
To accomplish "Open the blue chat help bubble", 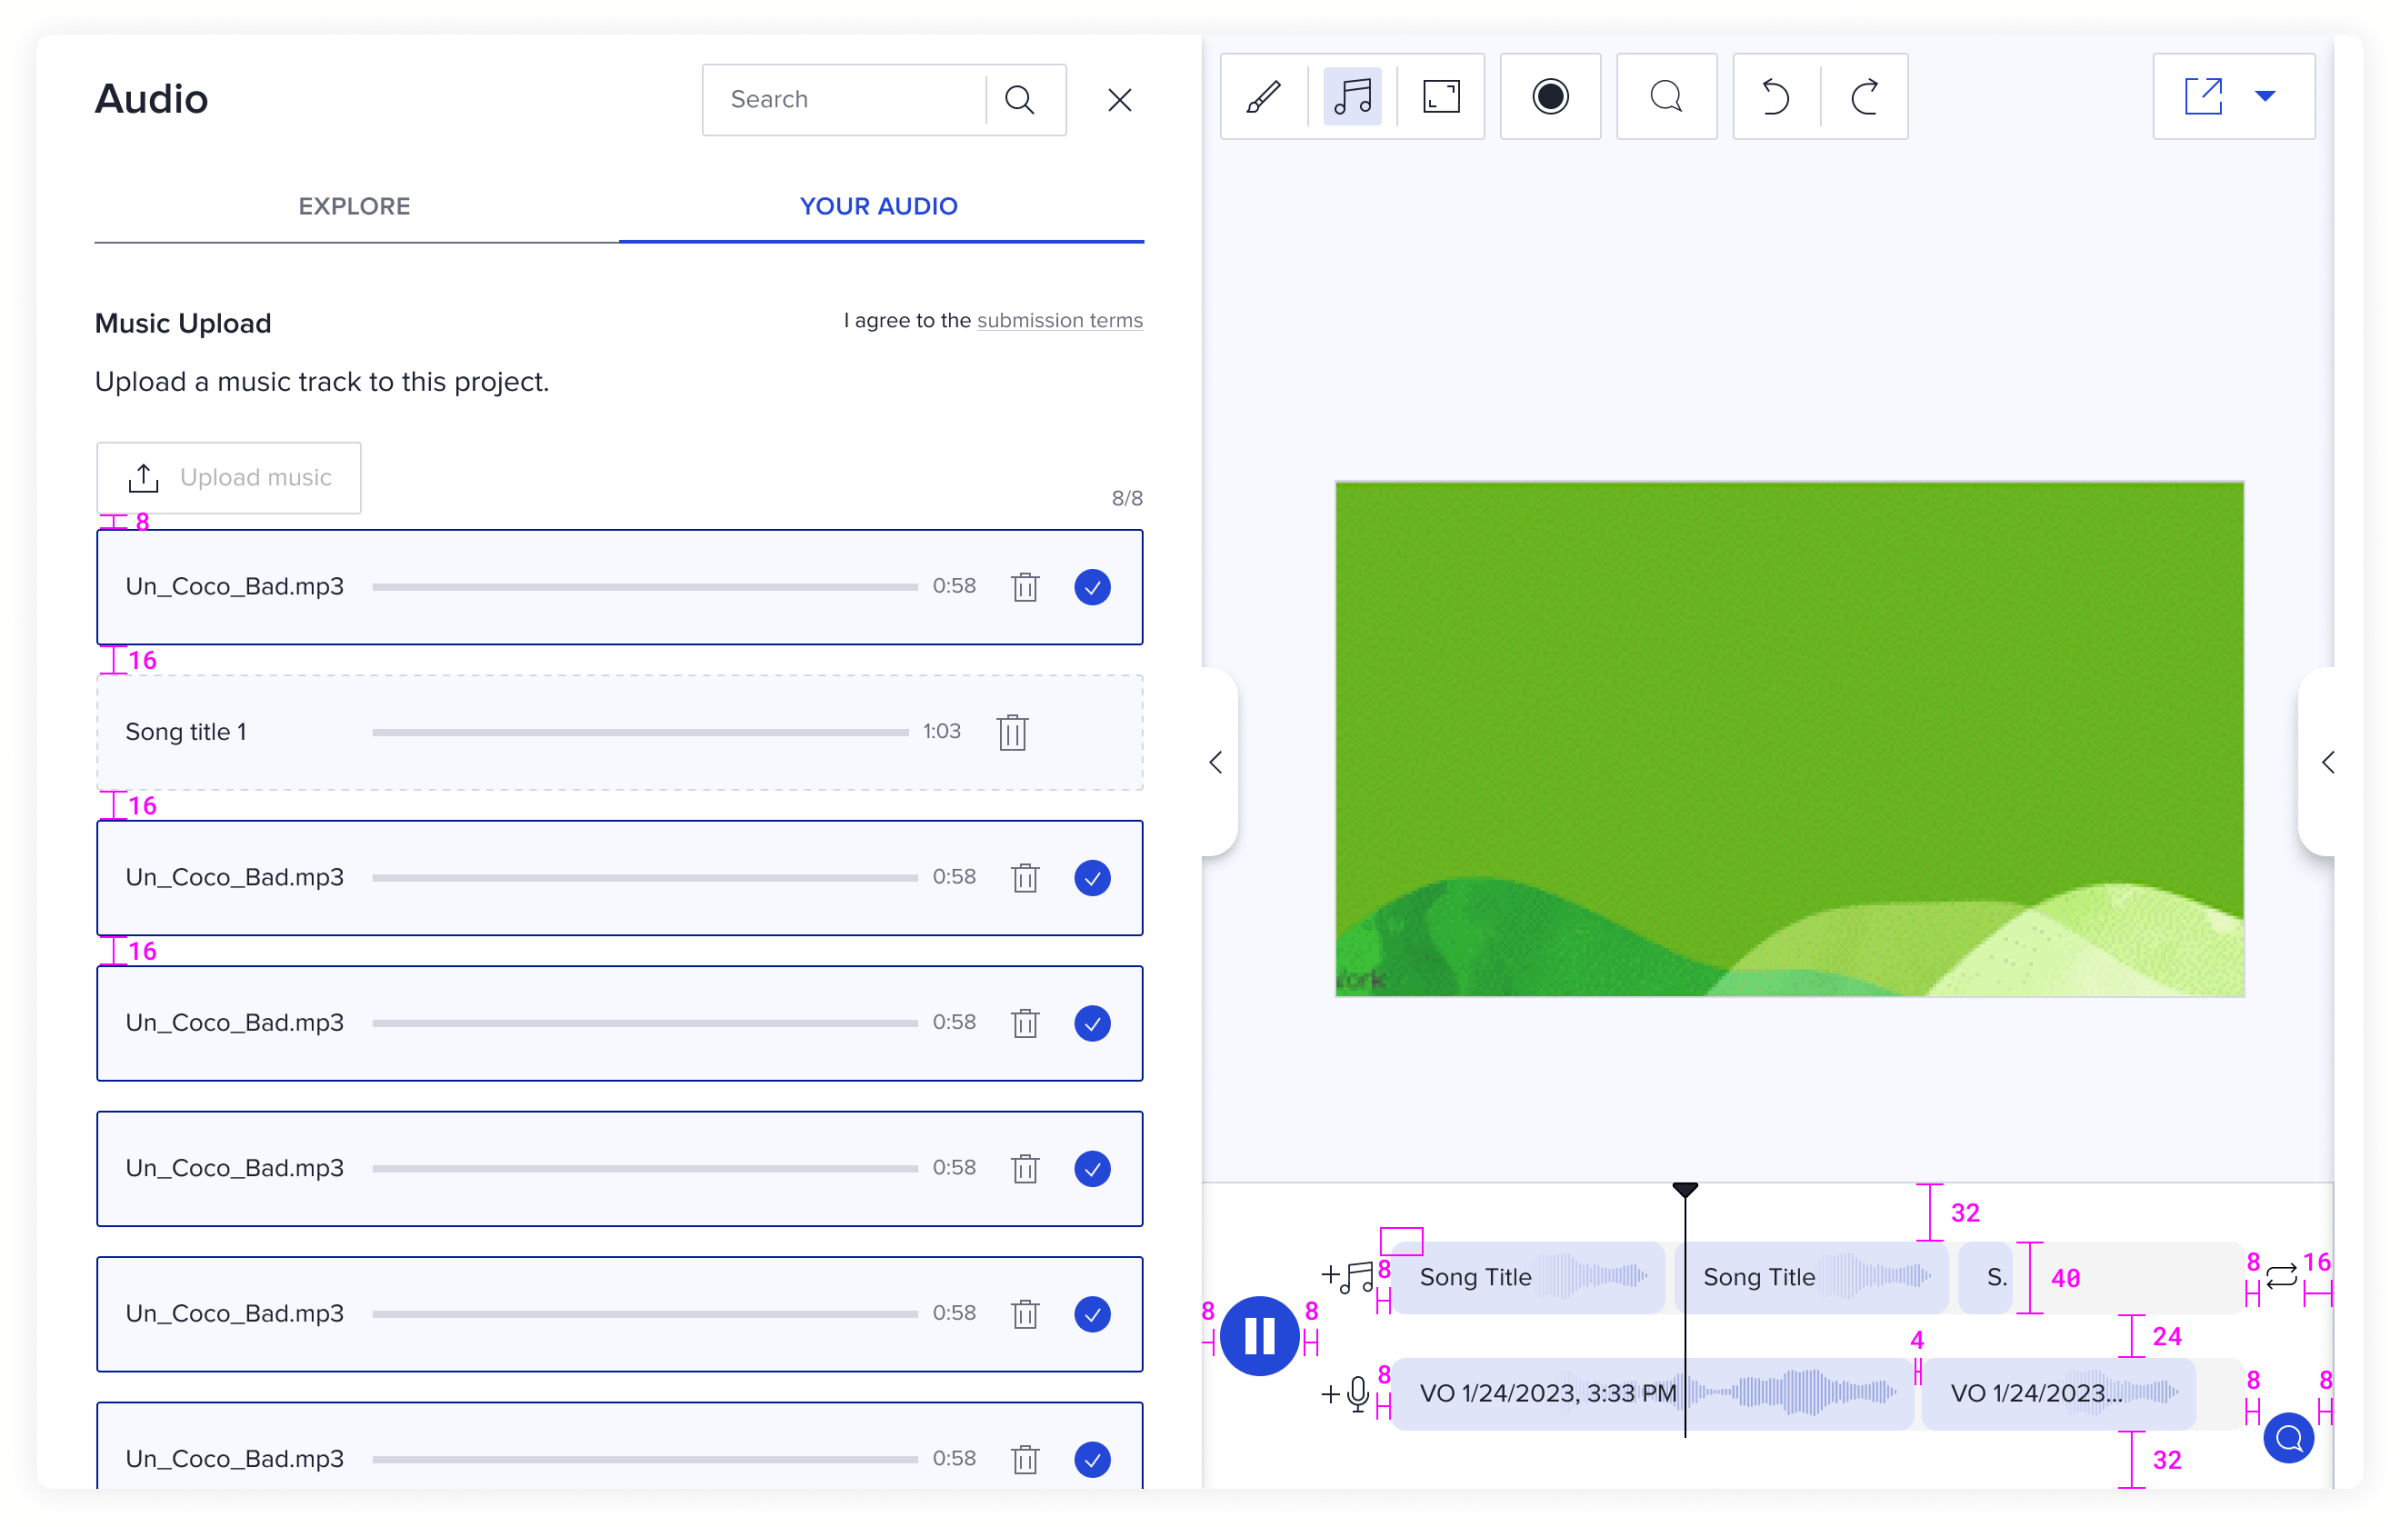I will pos(2289,1438).
